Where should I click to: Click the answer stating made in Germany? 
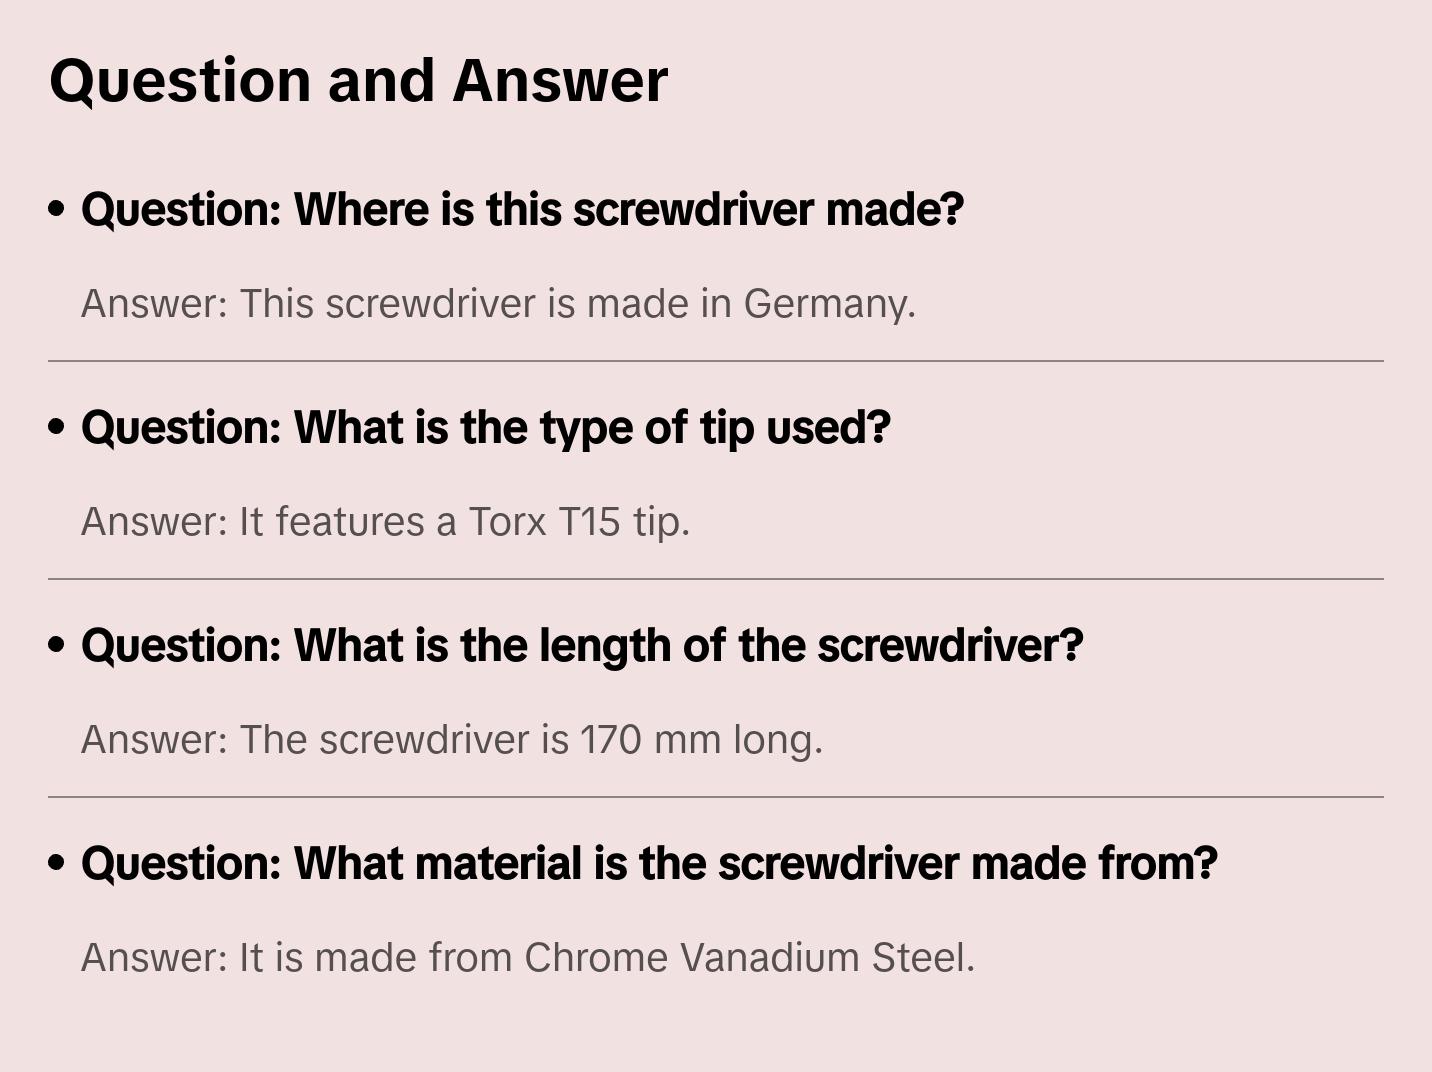(x=498, y=303)
